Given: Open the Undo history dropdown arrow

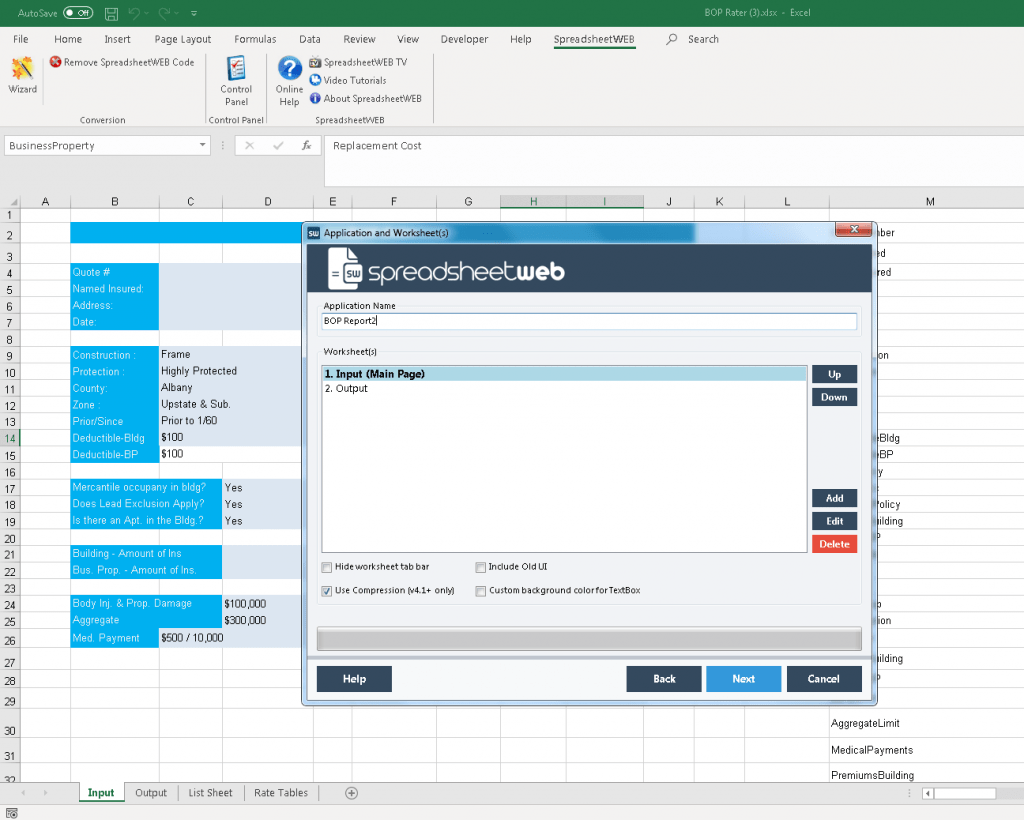Looking at the screenshot, I should click(146, 13).
